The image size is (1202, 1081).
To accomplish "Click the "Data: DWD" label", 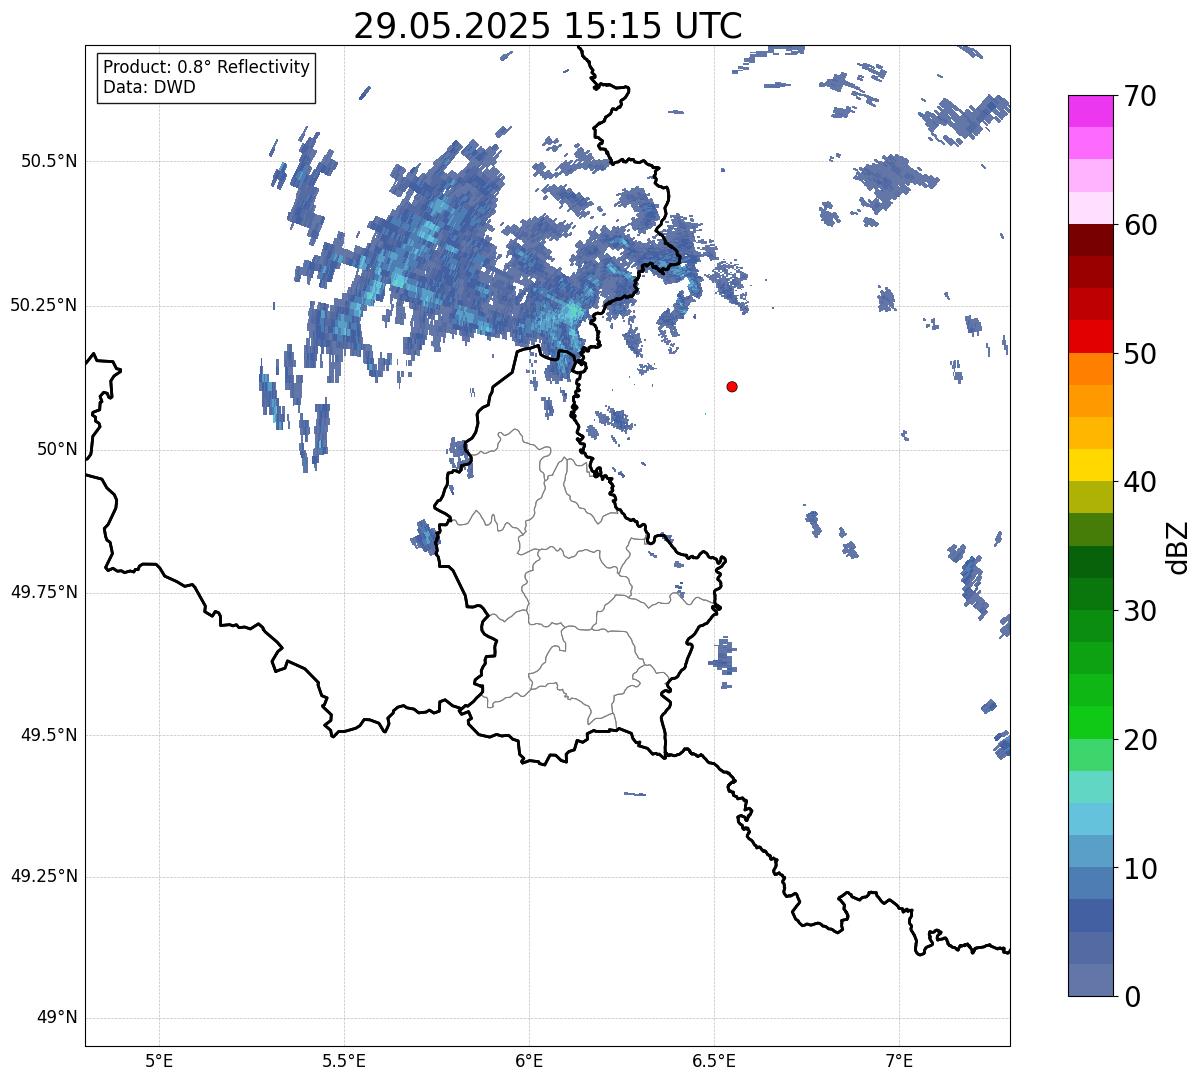I will click(x=149, y=87).
